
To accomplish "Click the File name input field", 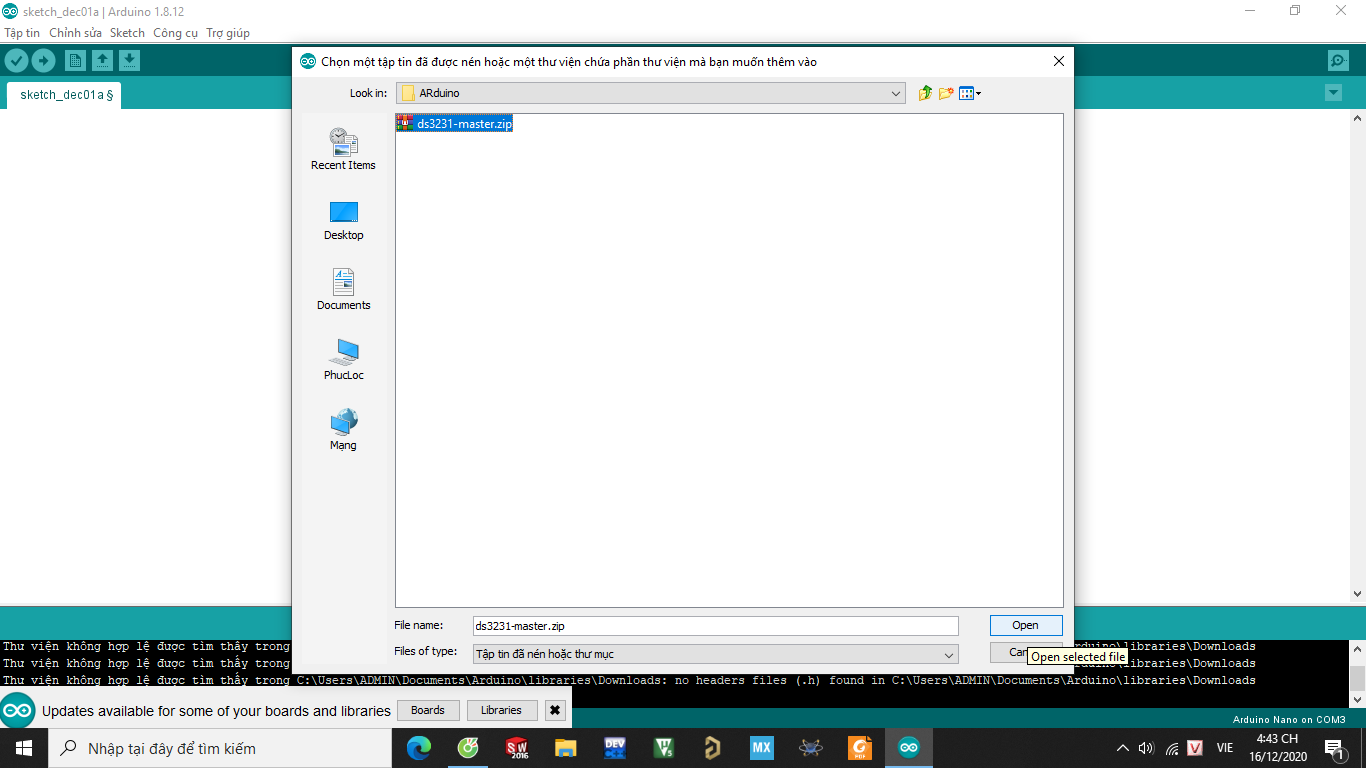I will (715, 626).
